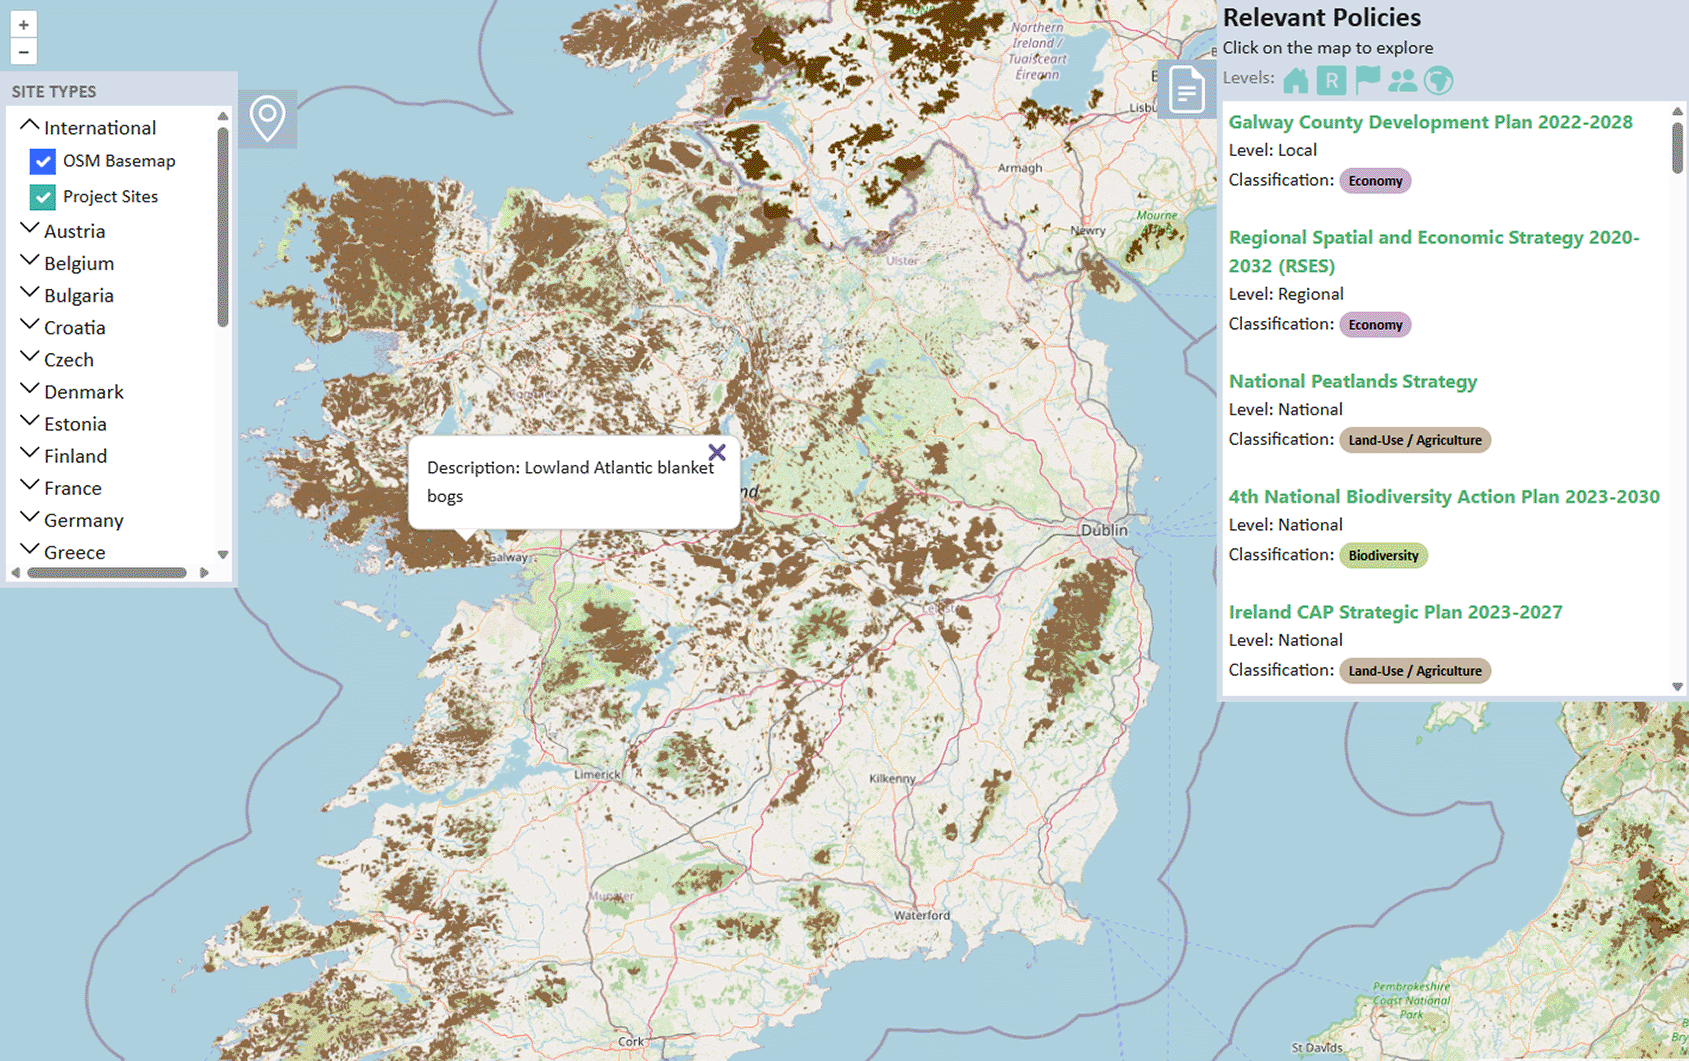Click Economy tag under Galway County Plan
Screen dimensions: 1689x1061
(1375, 181)
